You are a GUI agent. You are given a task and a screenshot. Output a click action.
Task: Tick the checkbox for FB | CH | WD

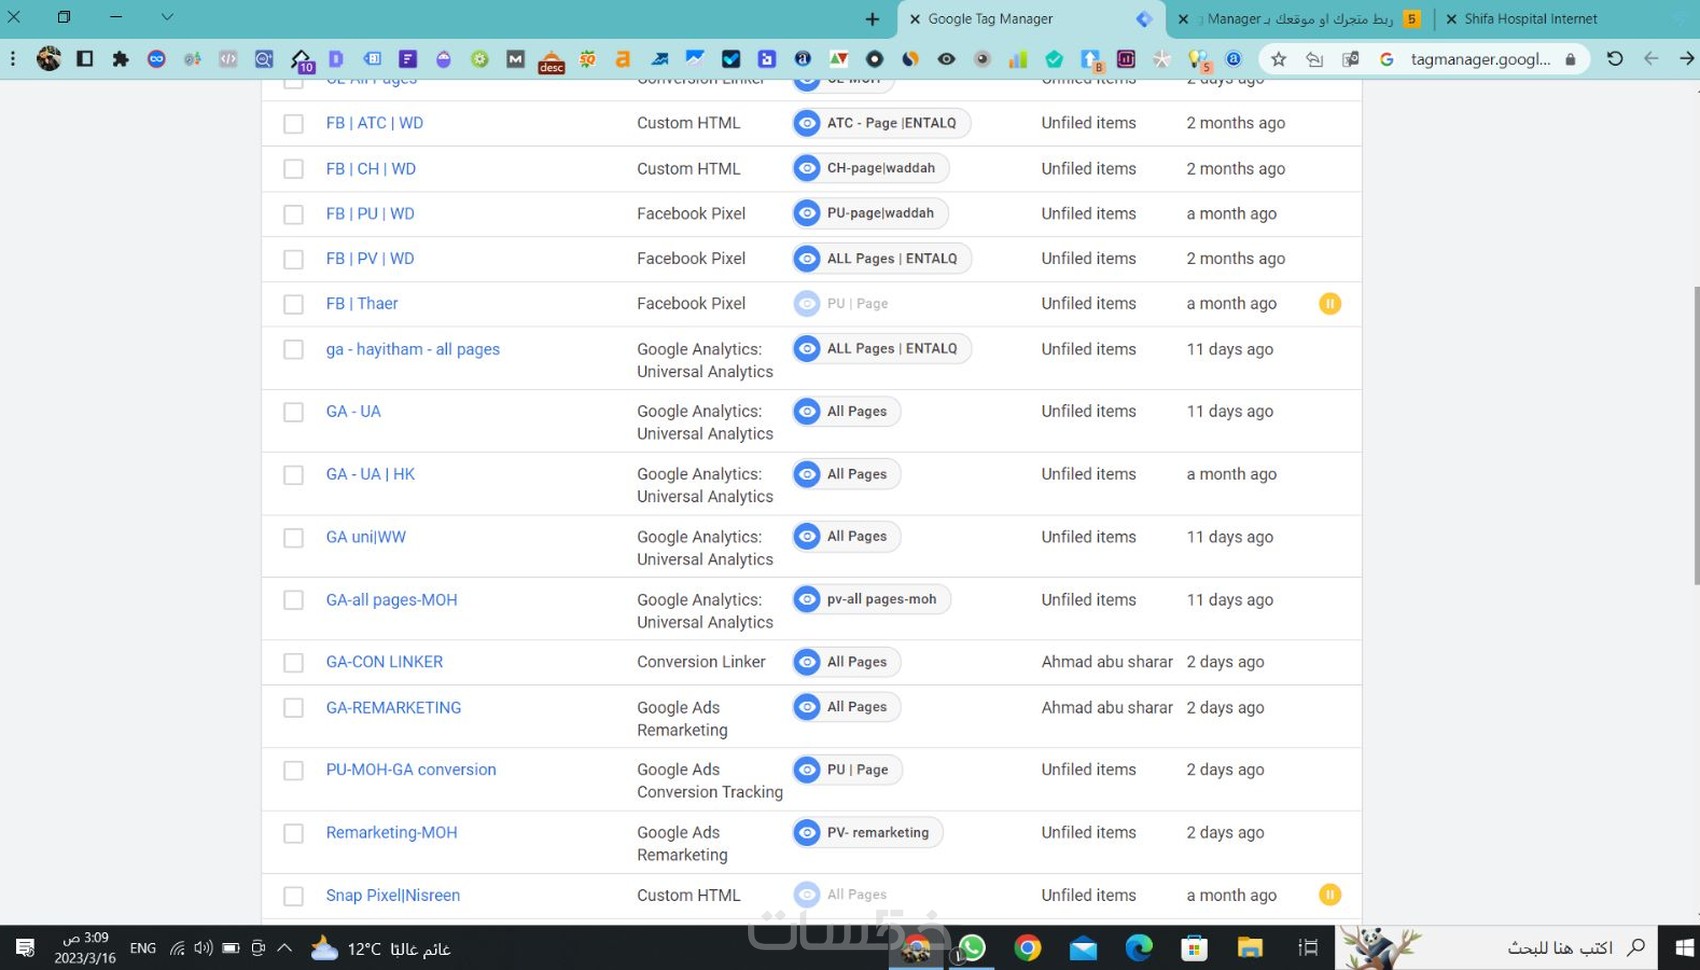tap(293, 169)
